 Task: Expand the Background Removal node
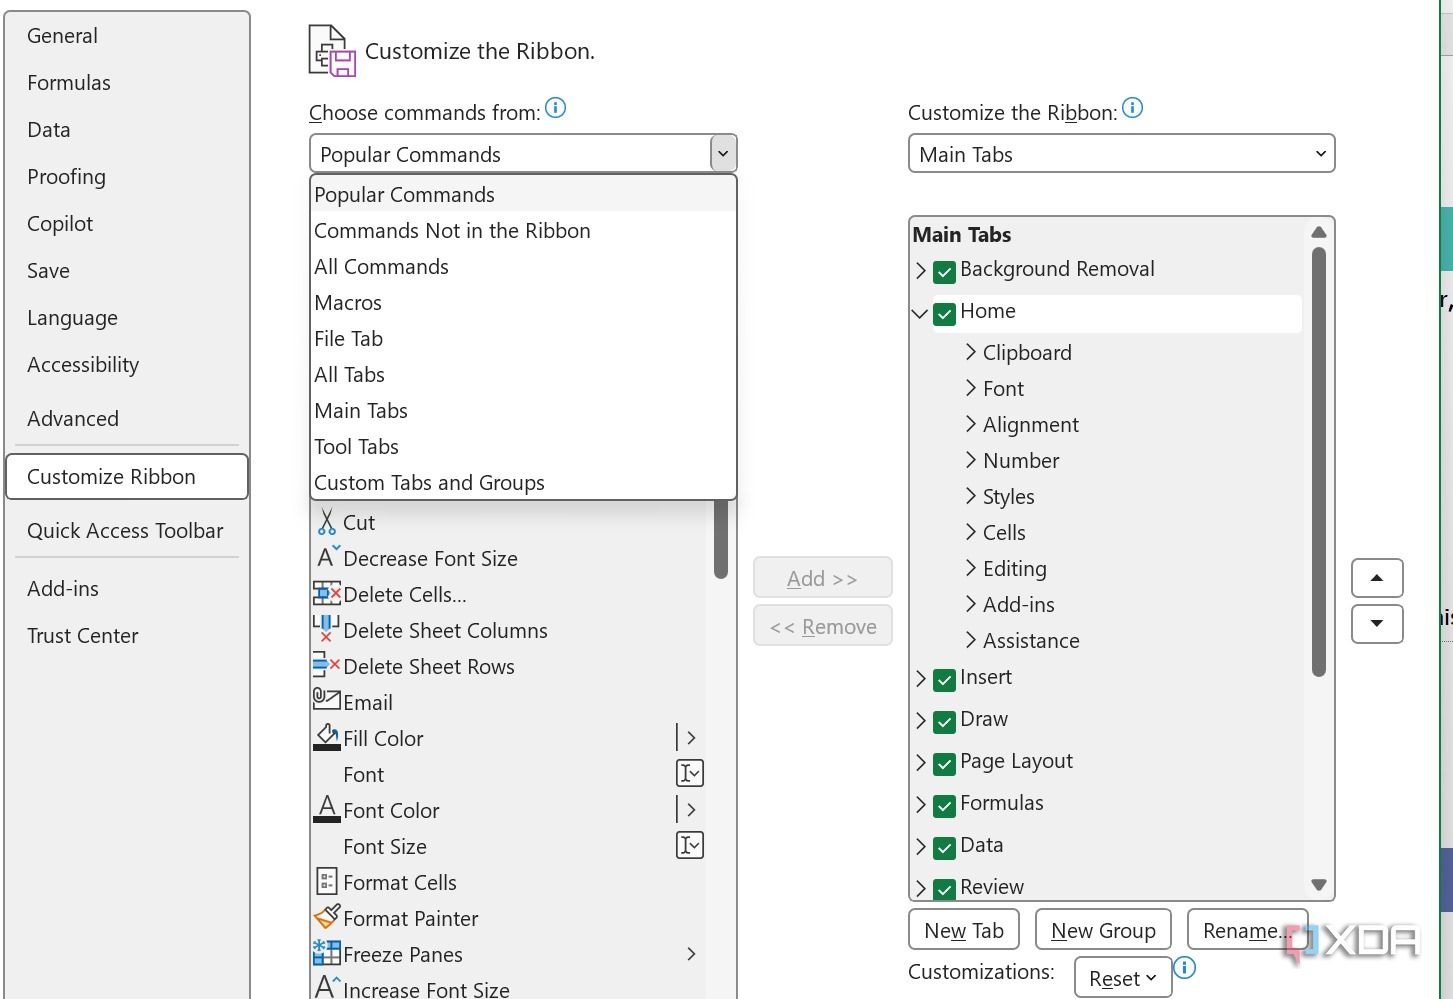point(920,271)
